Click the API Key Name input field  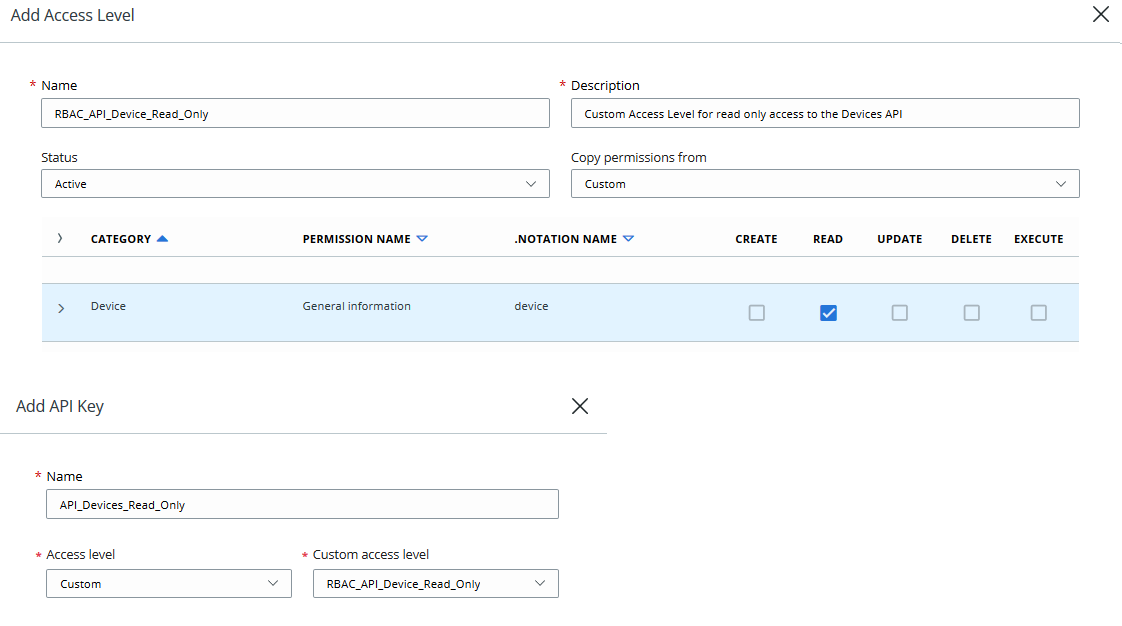302,505
